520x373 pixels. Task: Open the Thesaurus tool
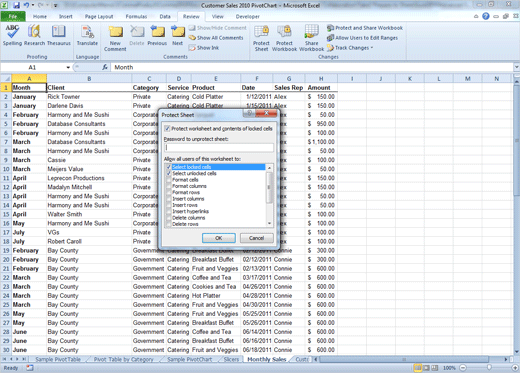tap(59, 35)
